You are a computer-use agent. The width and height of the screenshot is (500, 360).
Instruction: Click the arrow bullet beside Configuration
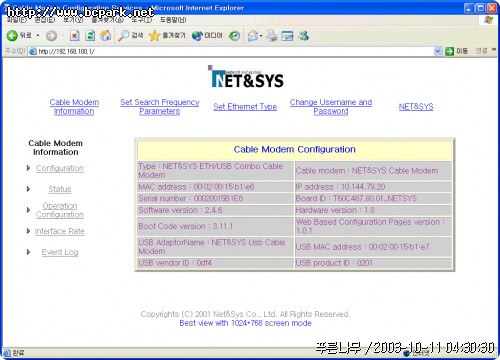[x=28, y=168]
